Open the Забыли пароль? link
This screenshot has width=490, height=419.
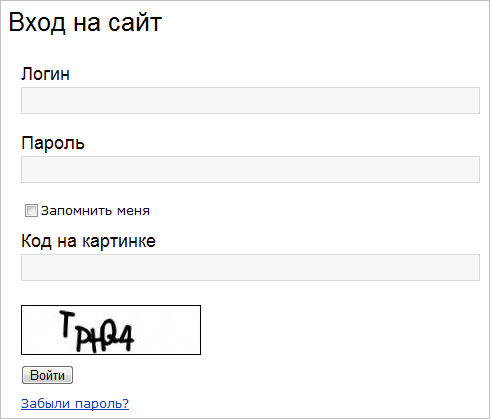[x=75, y=404]
